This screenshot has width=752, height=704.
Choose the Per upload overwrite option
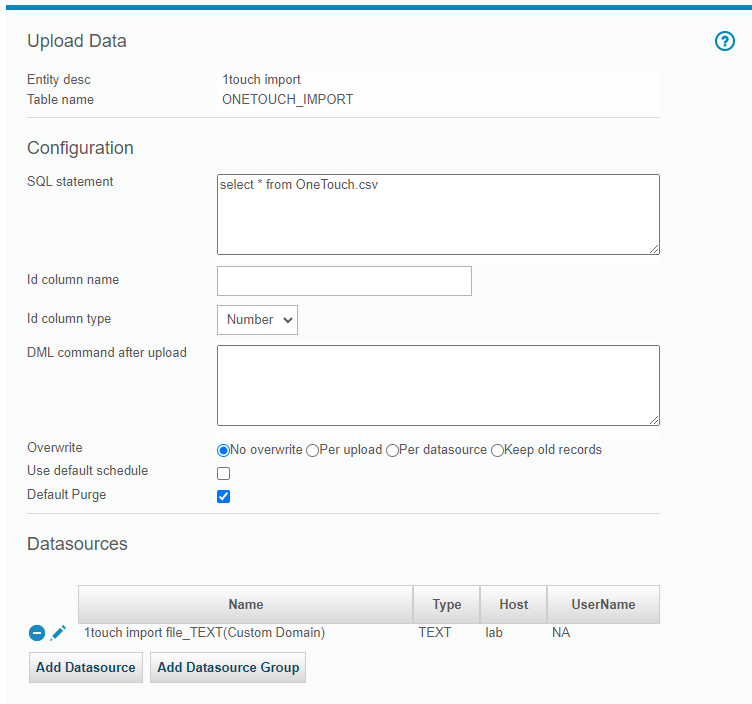[x=313, y=451]
